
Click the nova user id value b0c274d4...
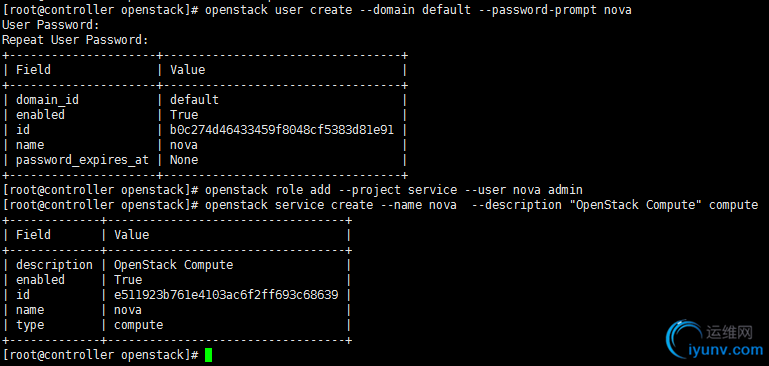pyautogui.click(x=282, y=130)
